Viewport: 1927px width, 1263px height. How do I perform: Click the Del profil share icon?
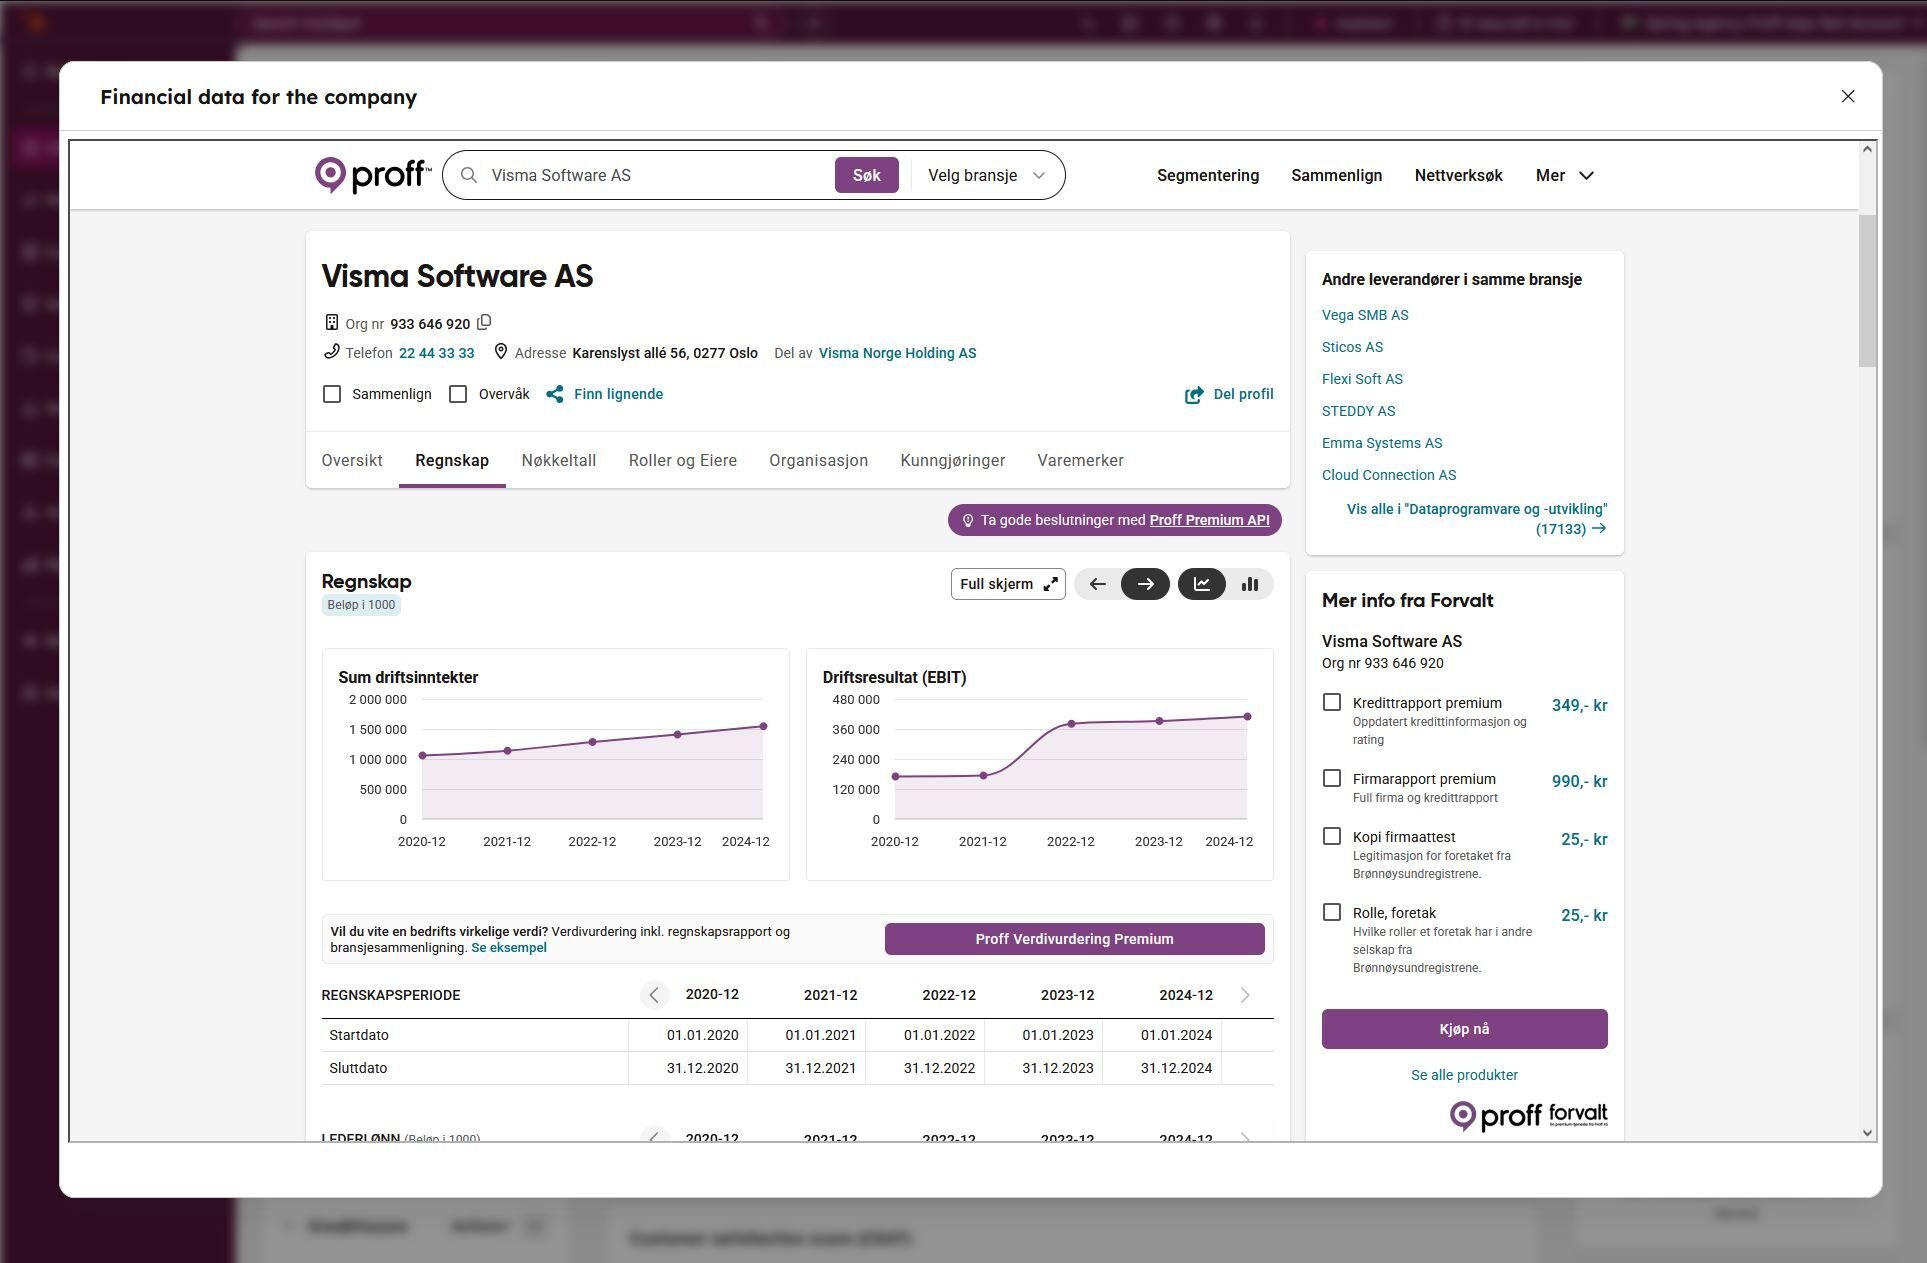[x=1194, y=395]
